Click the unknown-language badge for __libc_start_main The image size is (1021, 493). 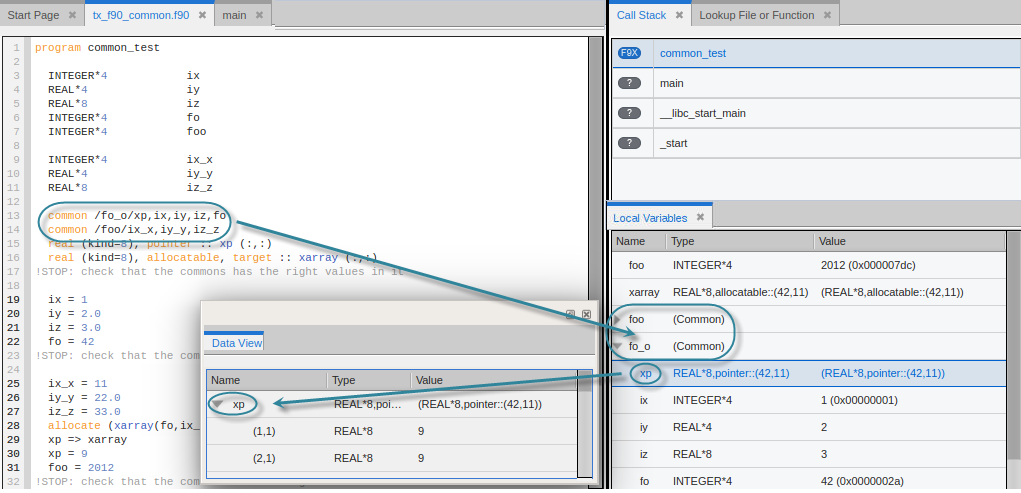[x=629, y=113]
